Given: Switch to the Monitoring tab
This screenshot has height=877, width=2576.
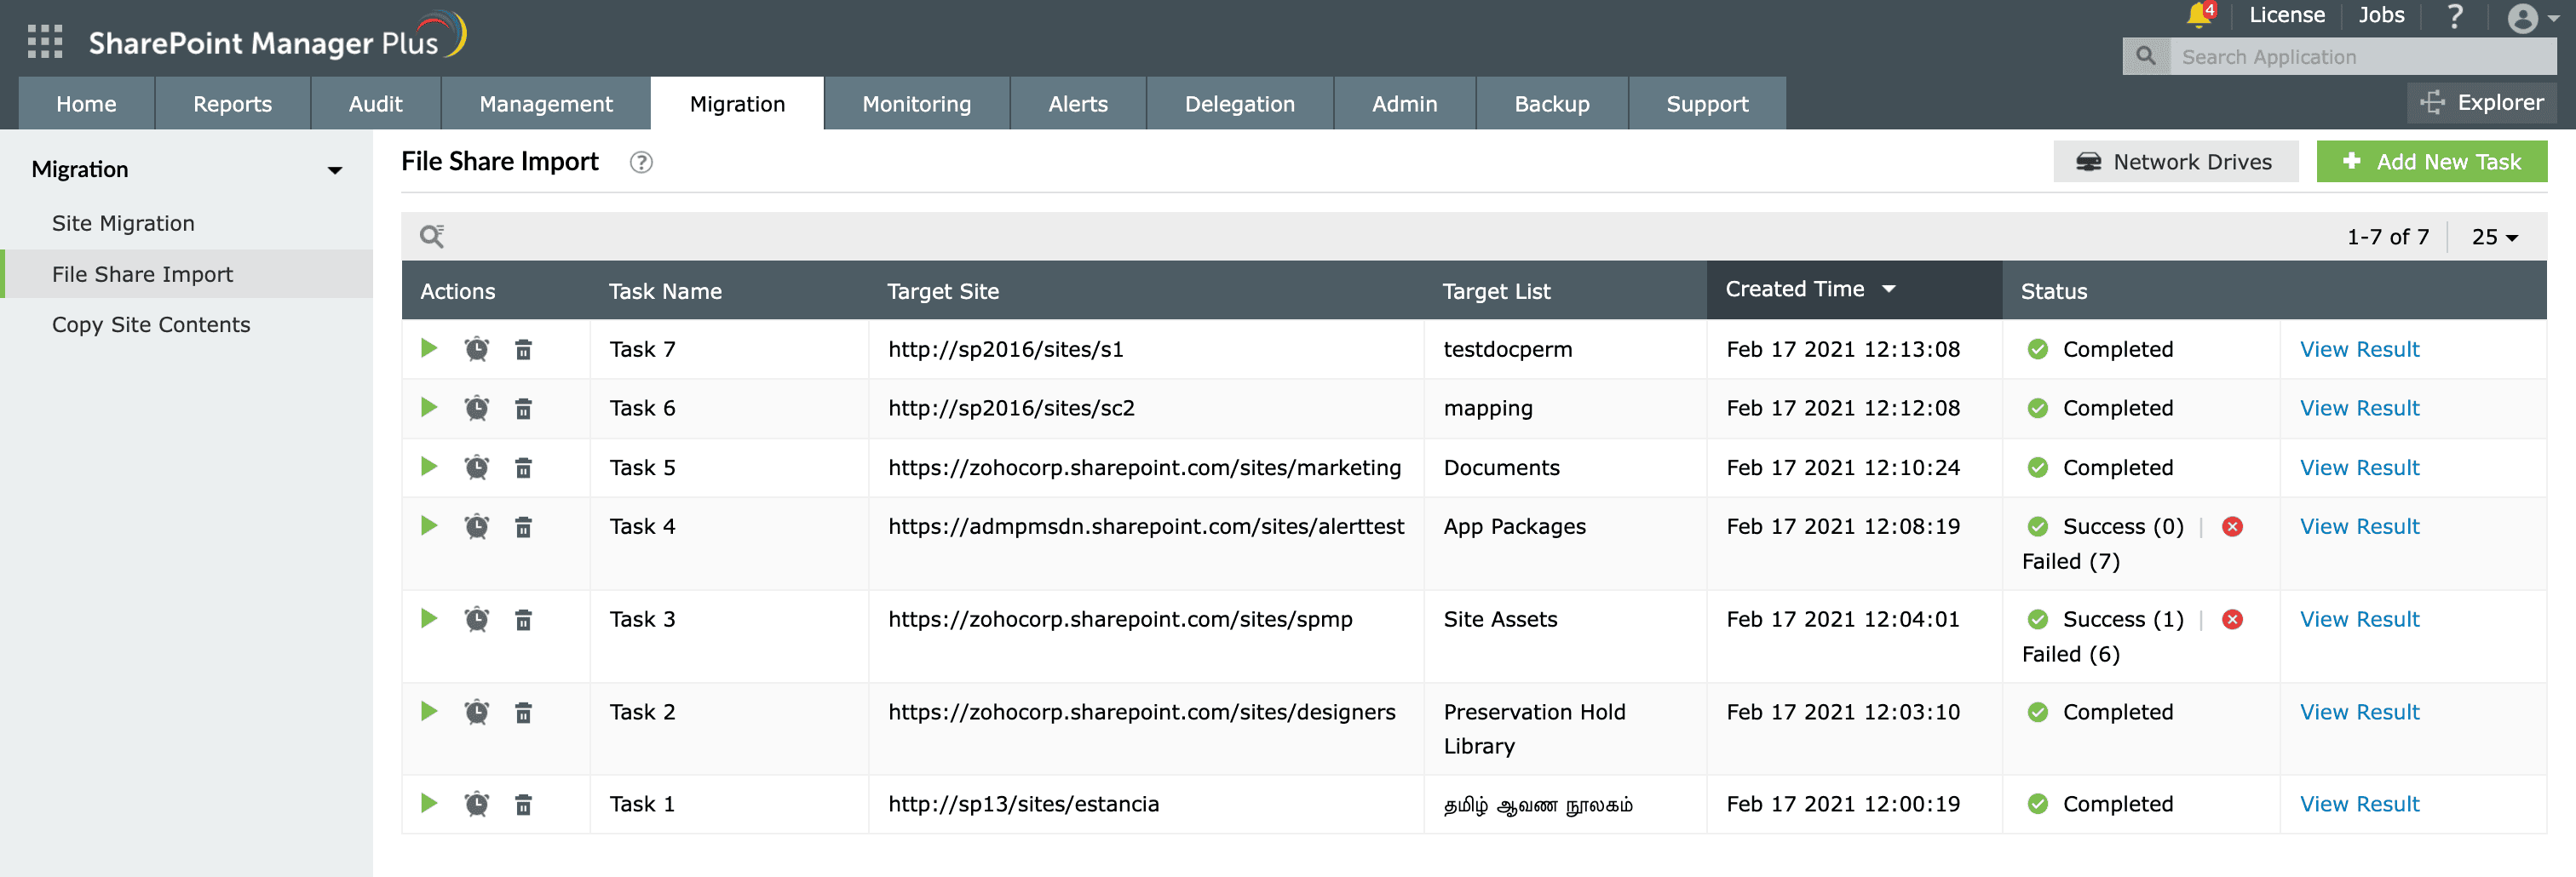Looking at the screenshot, I should tap(916, 103).
